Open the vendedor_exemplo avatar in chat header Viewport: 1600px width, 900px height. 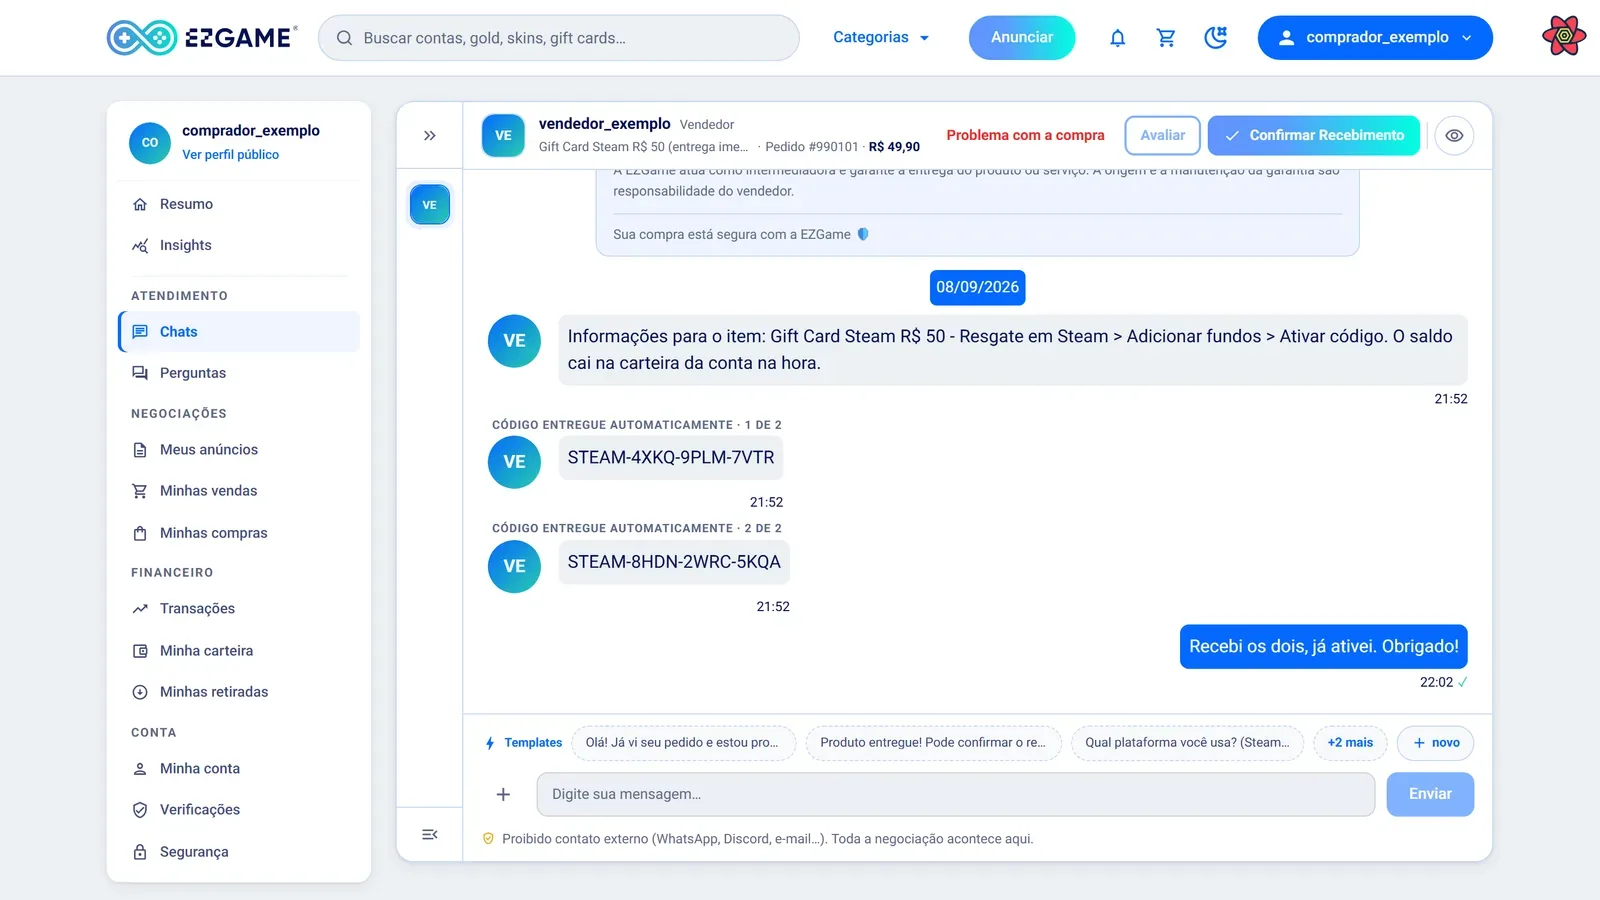pyautogui.click(x=503, y=135)
